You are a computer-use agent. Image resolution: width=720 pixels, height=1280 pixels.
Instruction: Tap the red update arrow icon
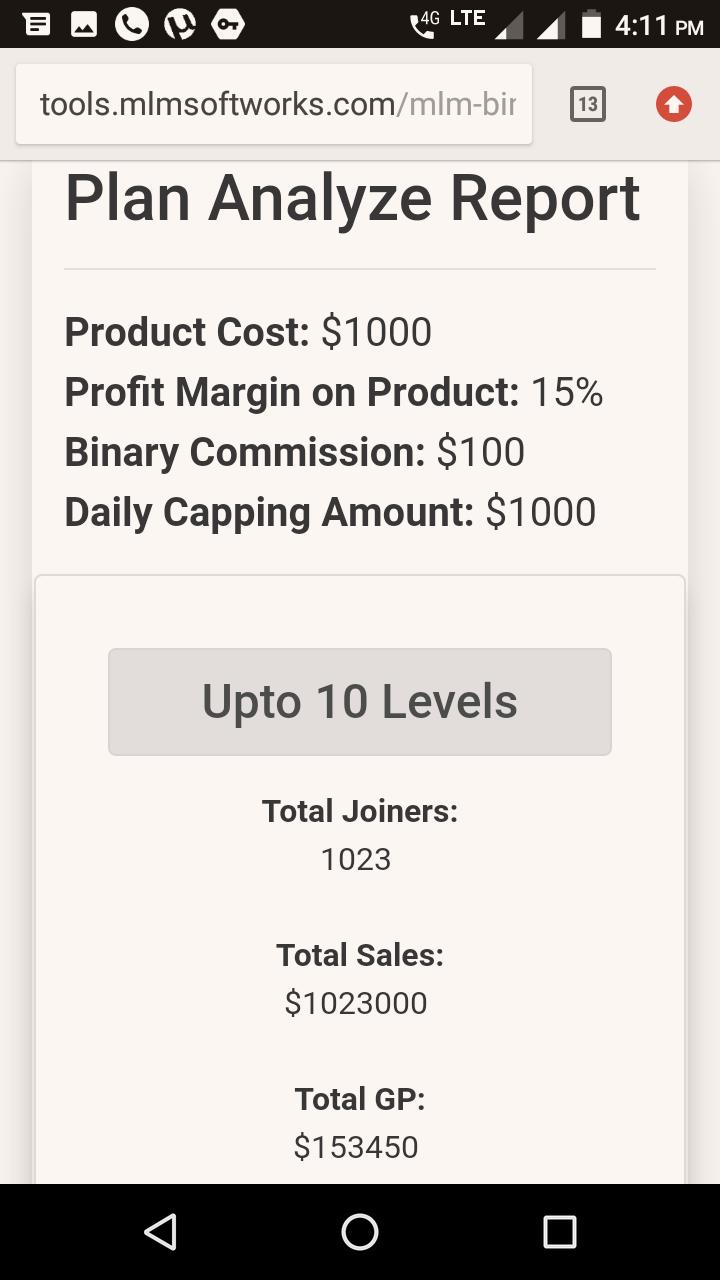[674, 104]
